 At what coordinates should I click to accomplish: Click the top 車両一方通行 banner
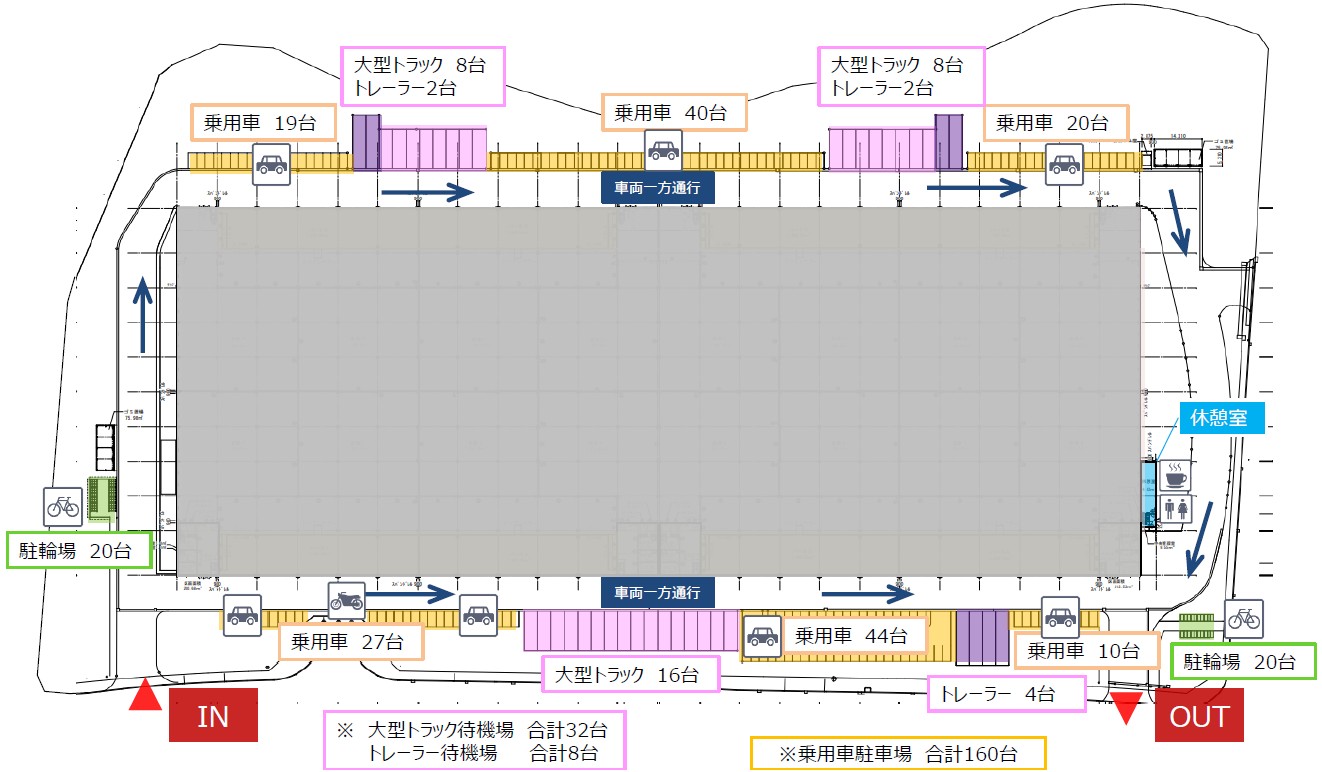(x=657, y=187)
